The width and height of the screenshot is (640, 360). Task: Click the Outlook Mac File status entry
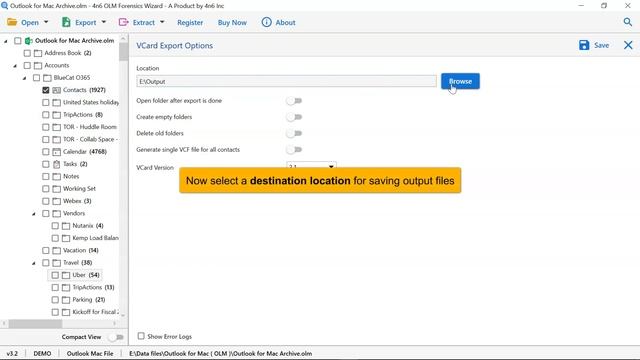[x=90, y=353]
